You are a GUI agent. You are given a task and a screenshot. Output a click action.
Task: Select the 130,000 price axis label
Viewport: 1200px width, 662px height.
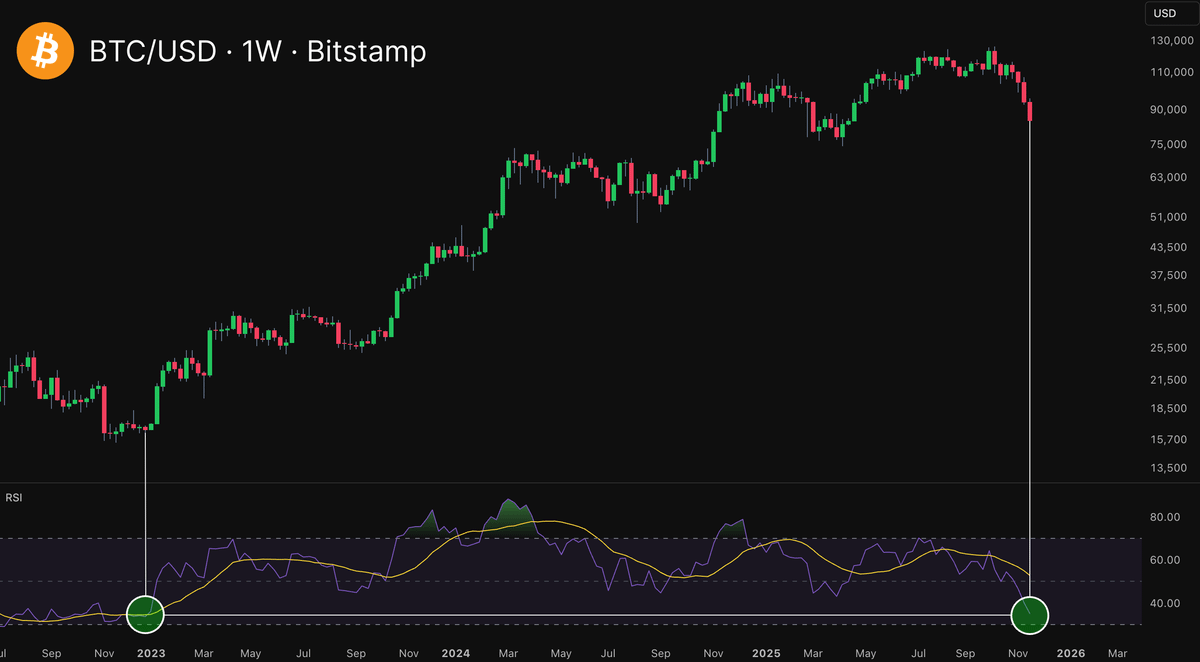[1173, 41]
